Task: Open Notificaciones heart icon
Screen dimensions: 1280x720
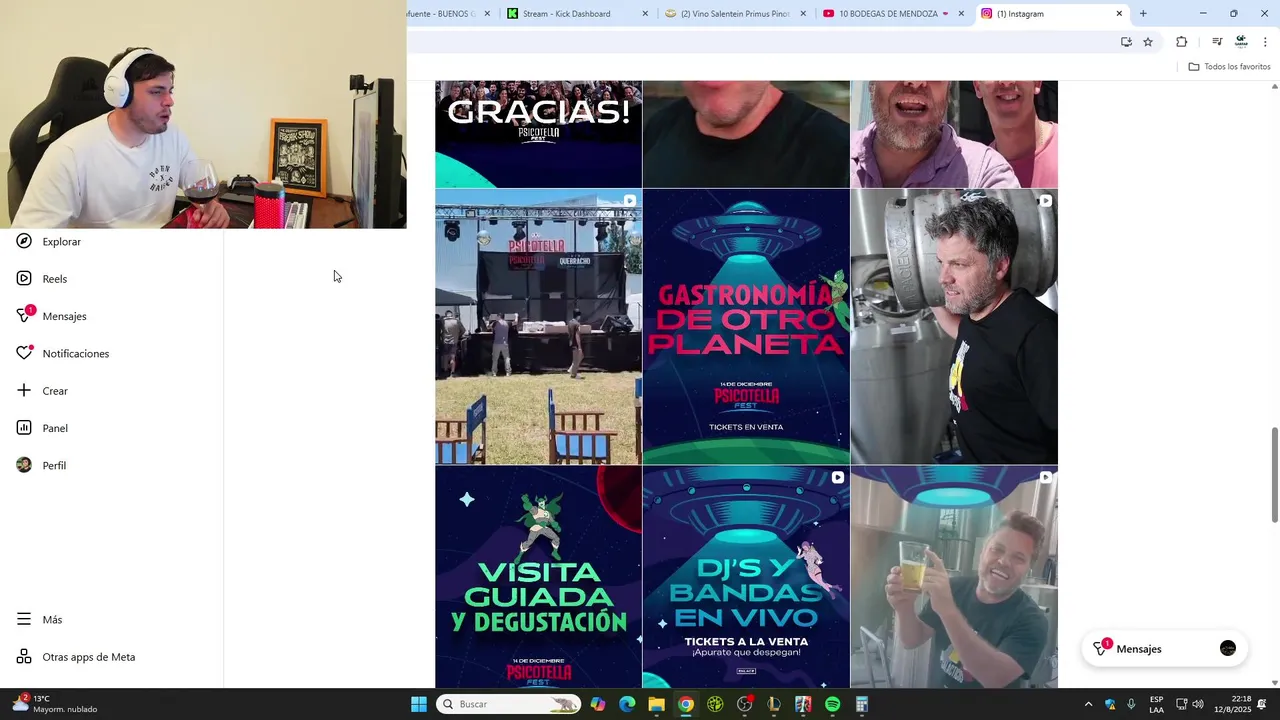Action: (x=24, y=353)
